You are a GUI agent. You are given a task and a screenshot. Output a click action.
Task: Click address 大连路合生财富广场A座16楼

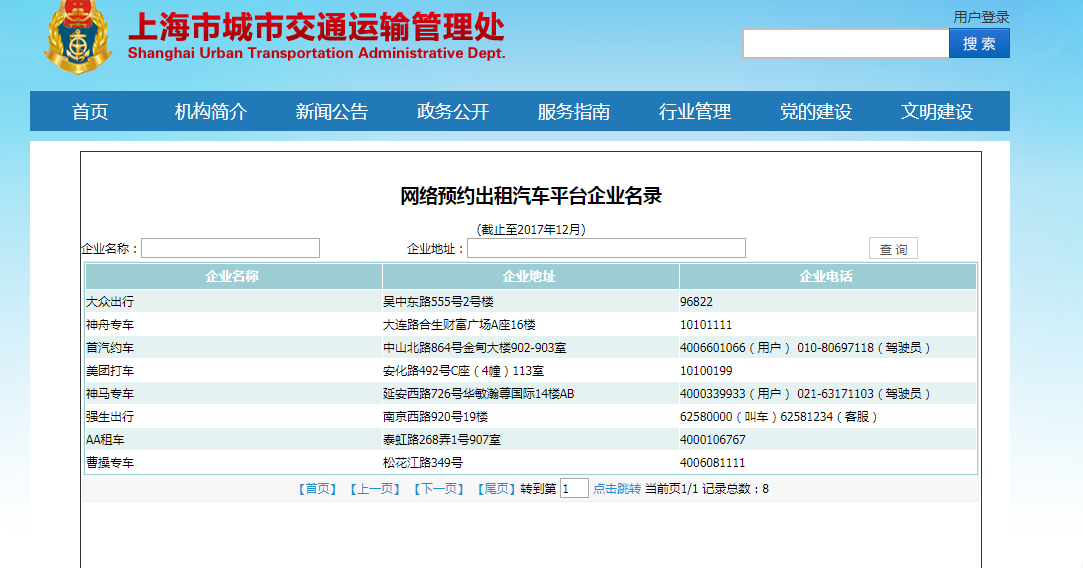point(459,325)
